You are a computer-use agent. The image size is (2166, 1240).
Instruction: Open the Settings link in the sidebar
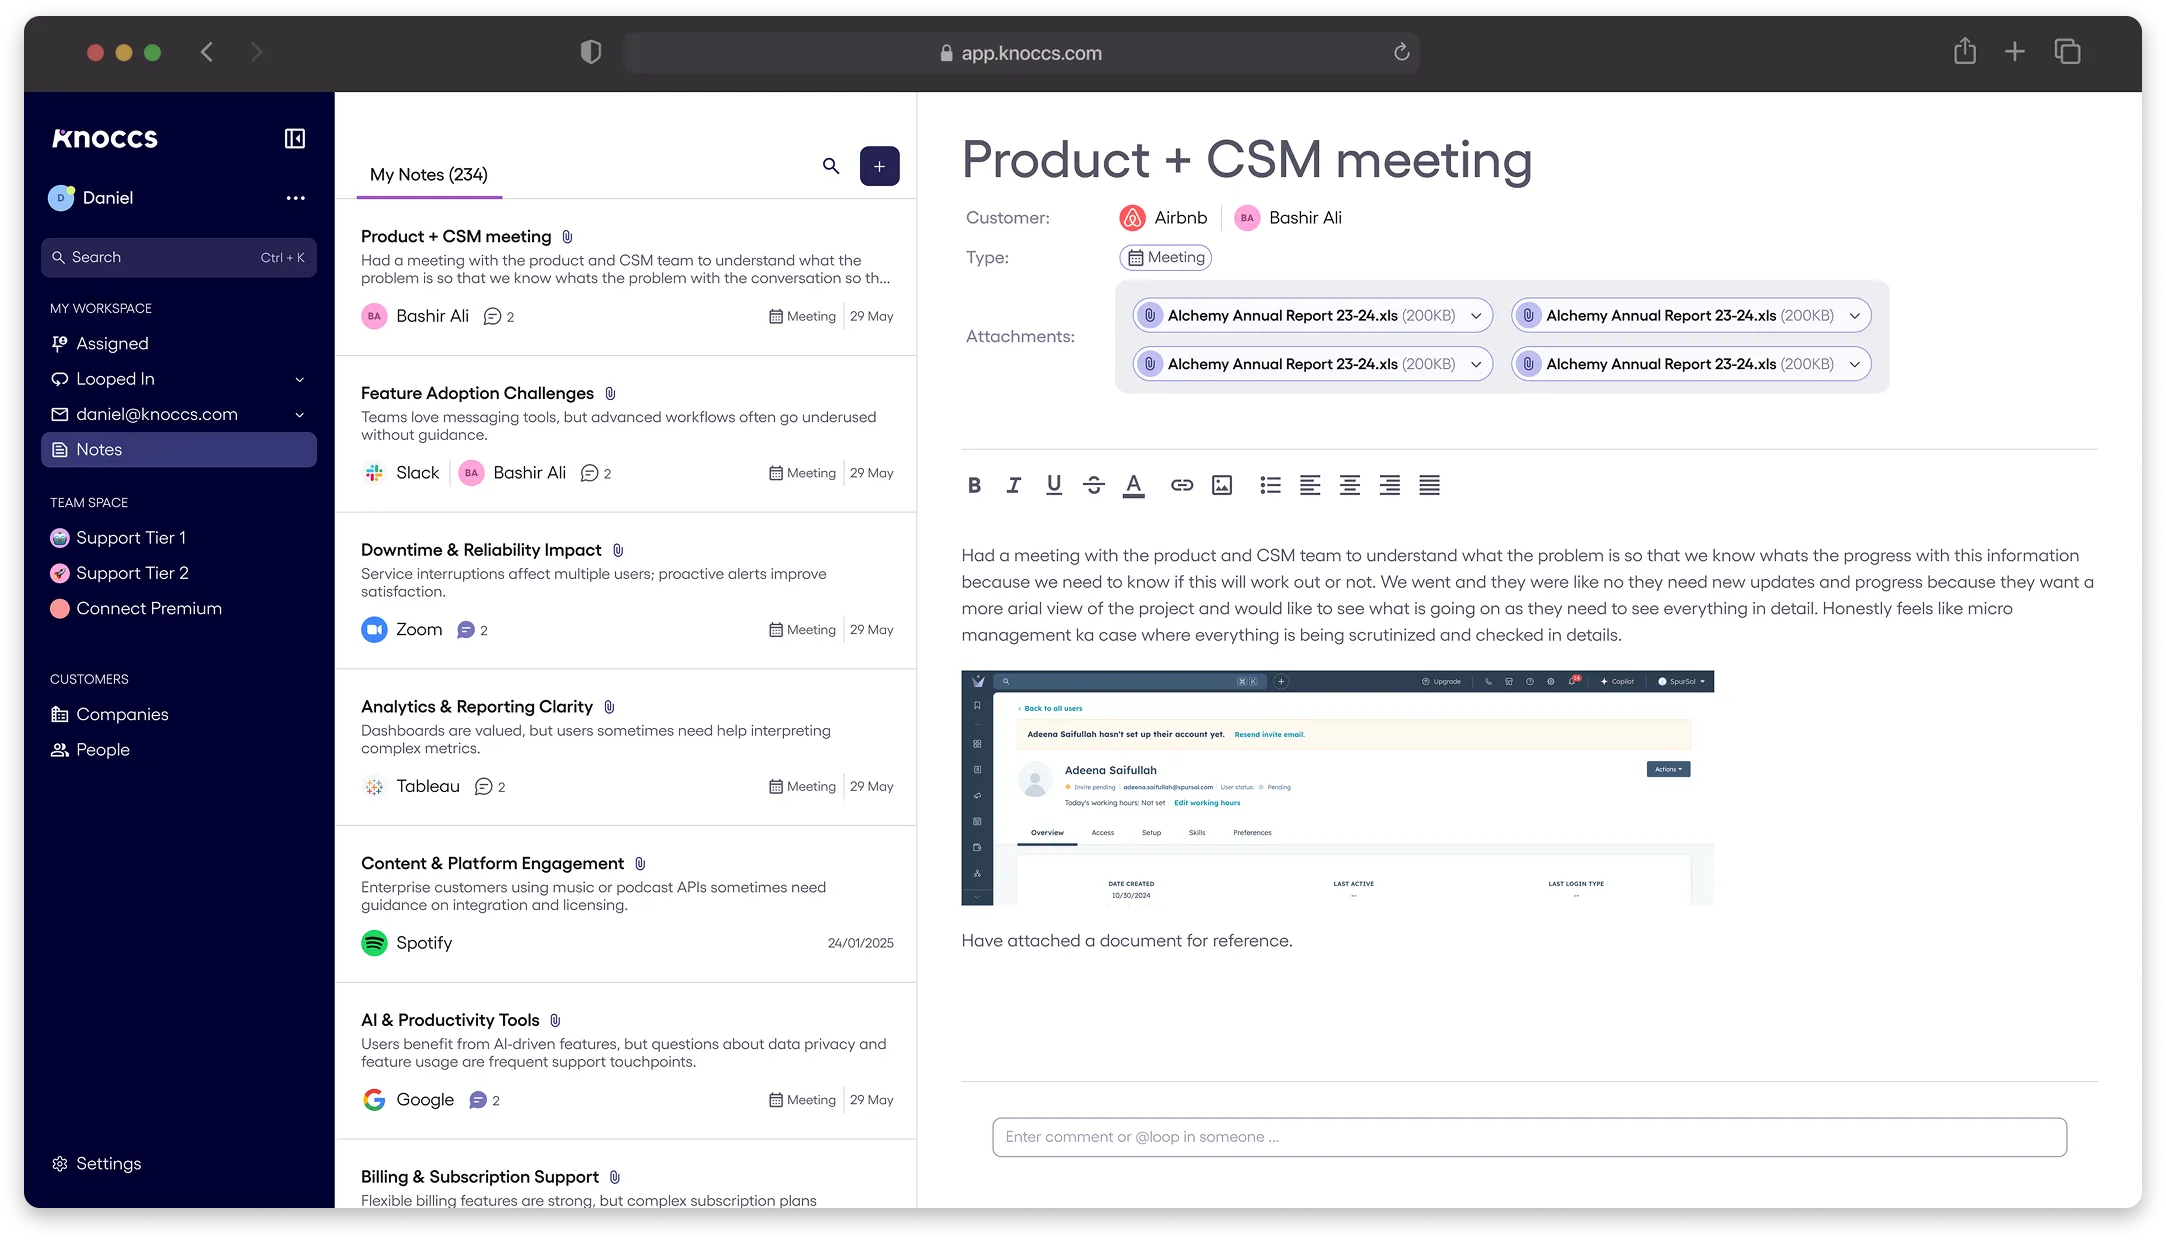[108, 1164]
